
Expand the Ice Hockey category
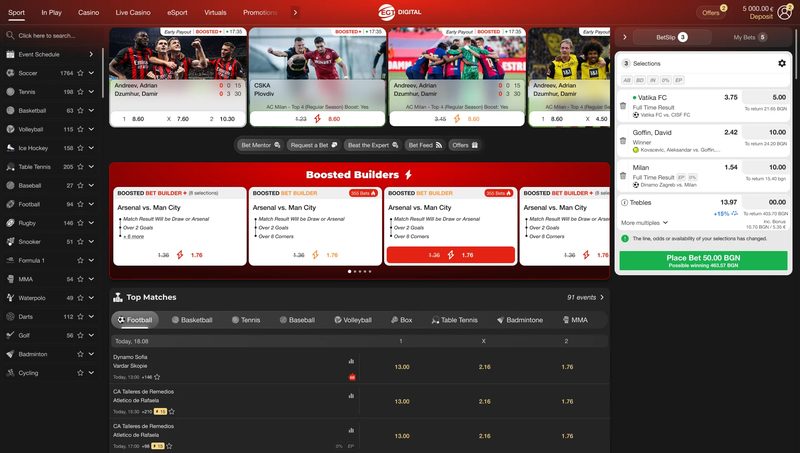pos(91,148)
